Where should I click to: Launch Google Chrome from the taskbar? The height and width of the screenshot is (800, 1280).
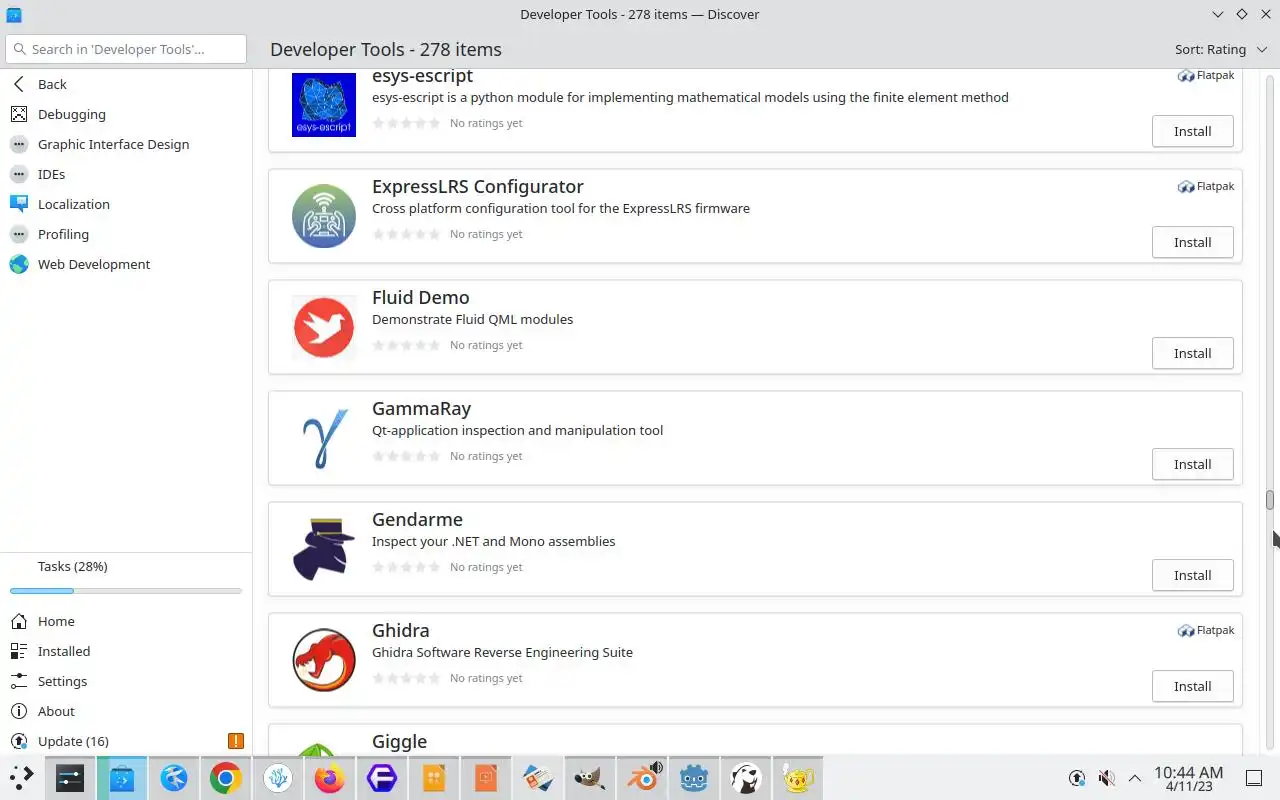[x=226, y=778]
